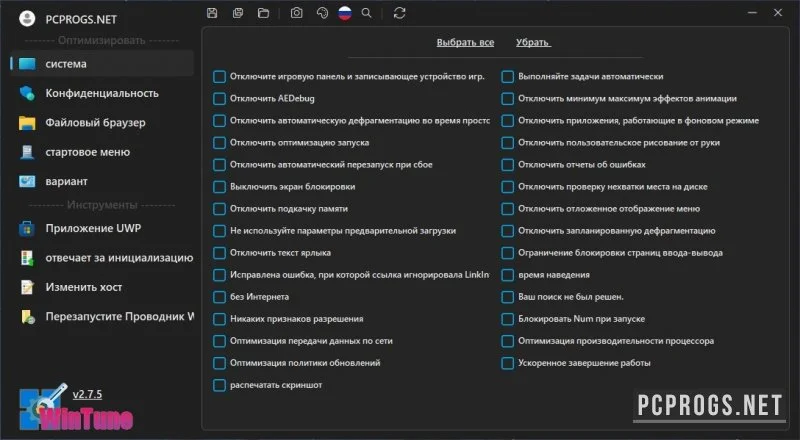Screen dimensions: 800x440
Task: Check 'Выключить экран блокировки'
Action: coord(219,187)
